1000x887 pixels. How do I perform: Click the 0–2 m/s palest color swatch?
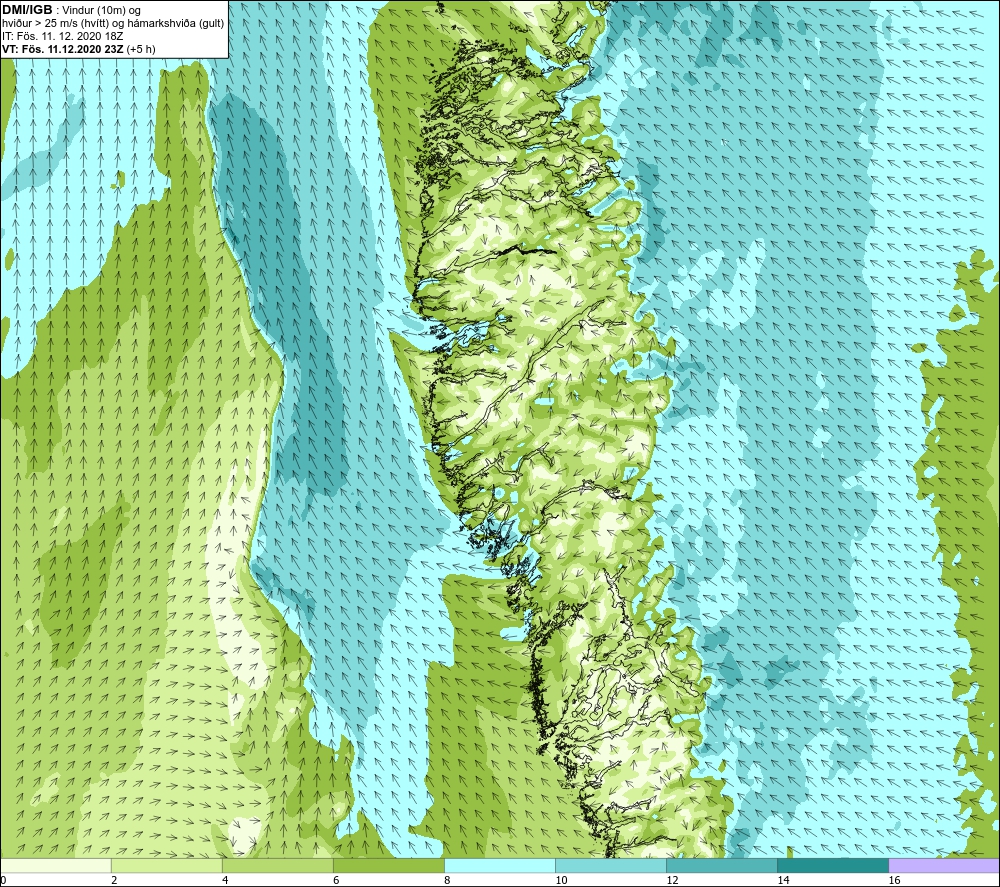pos(55,865)
